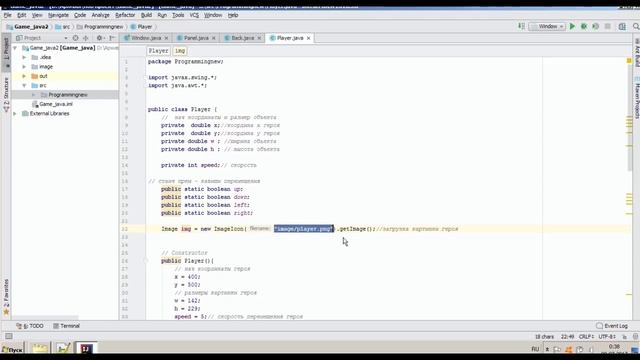Image resolution: width=640 pixels, height=360 pixels.
Task: Open IntelliJ IDEA from the Windows taskbar
Action: click(86, 349)
